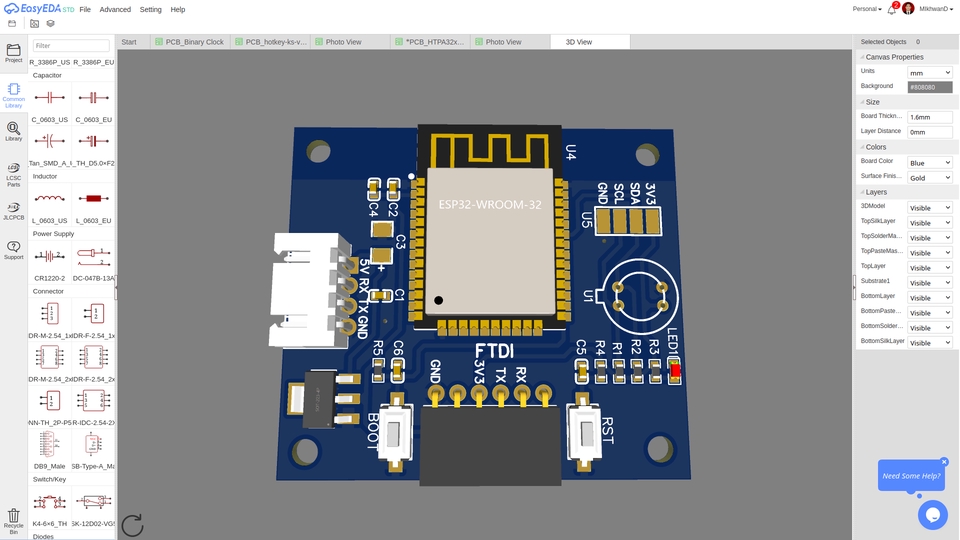The width and height of the screenshot is (960, 540).
Task: Open the Recycle Bin
Action: pyautogui.click(x=13, y=519)
